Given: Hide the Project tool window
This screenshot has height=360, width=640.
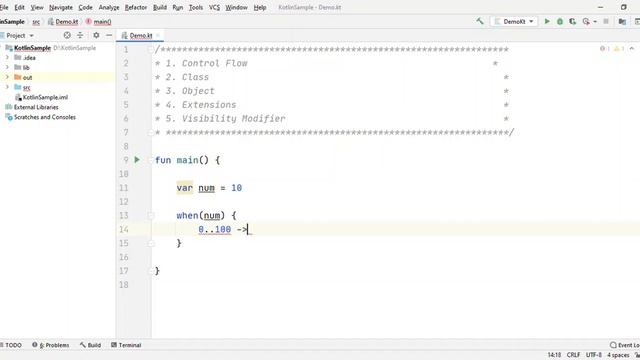Looking at the screenshot, I should (109, 36).
